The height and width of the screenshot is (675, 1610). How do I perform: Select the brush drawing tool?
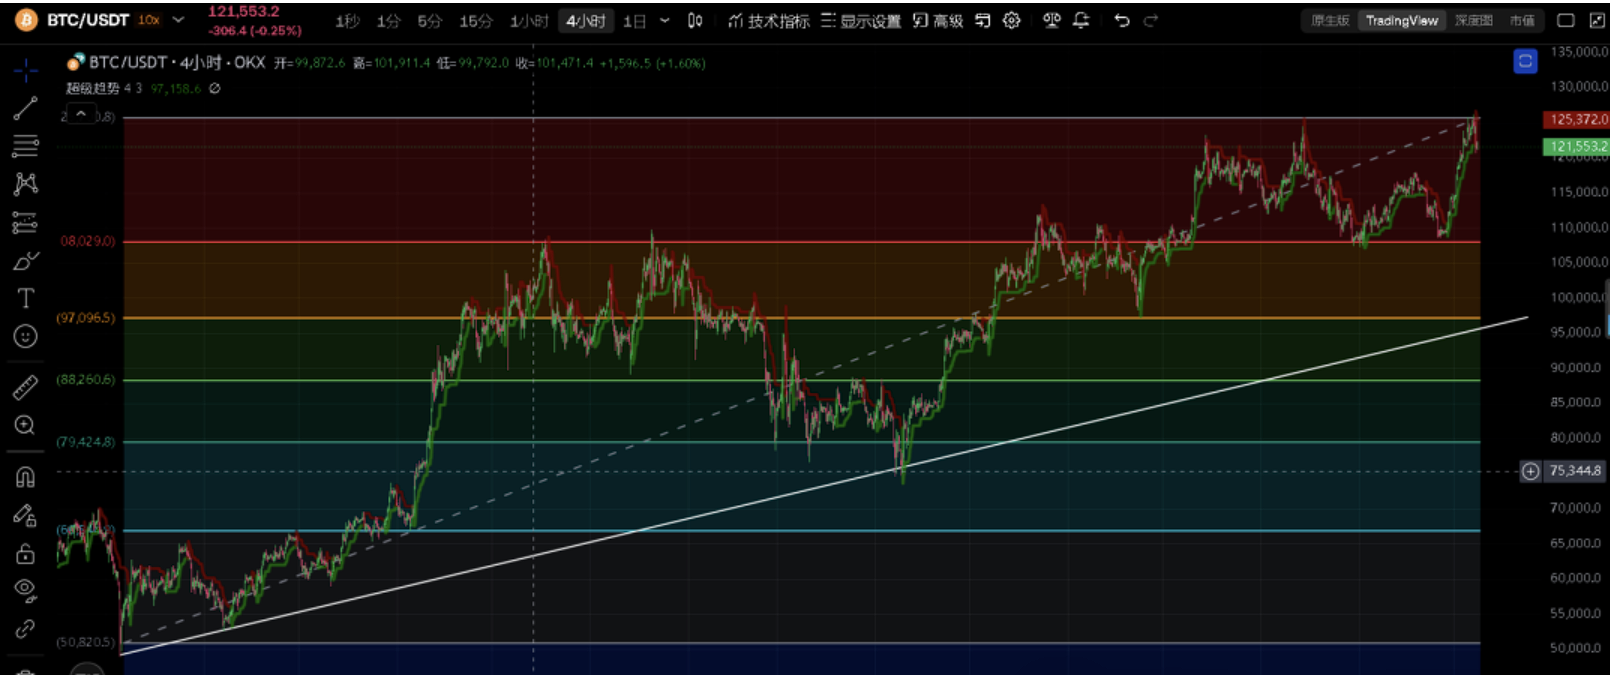pos(25,262)
